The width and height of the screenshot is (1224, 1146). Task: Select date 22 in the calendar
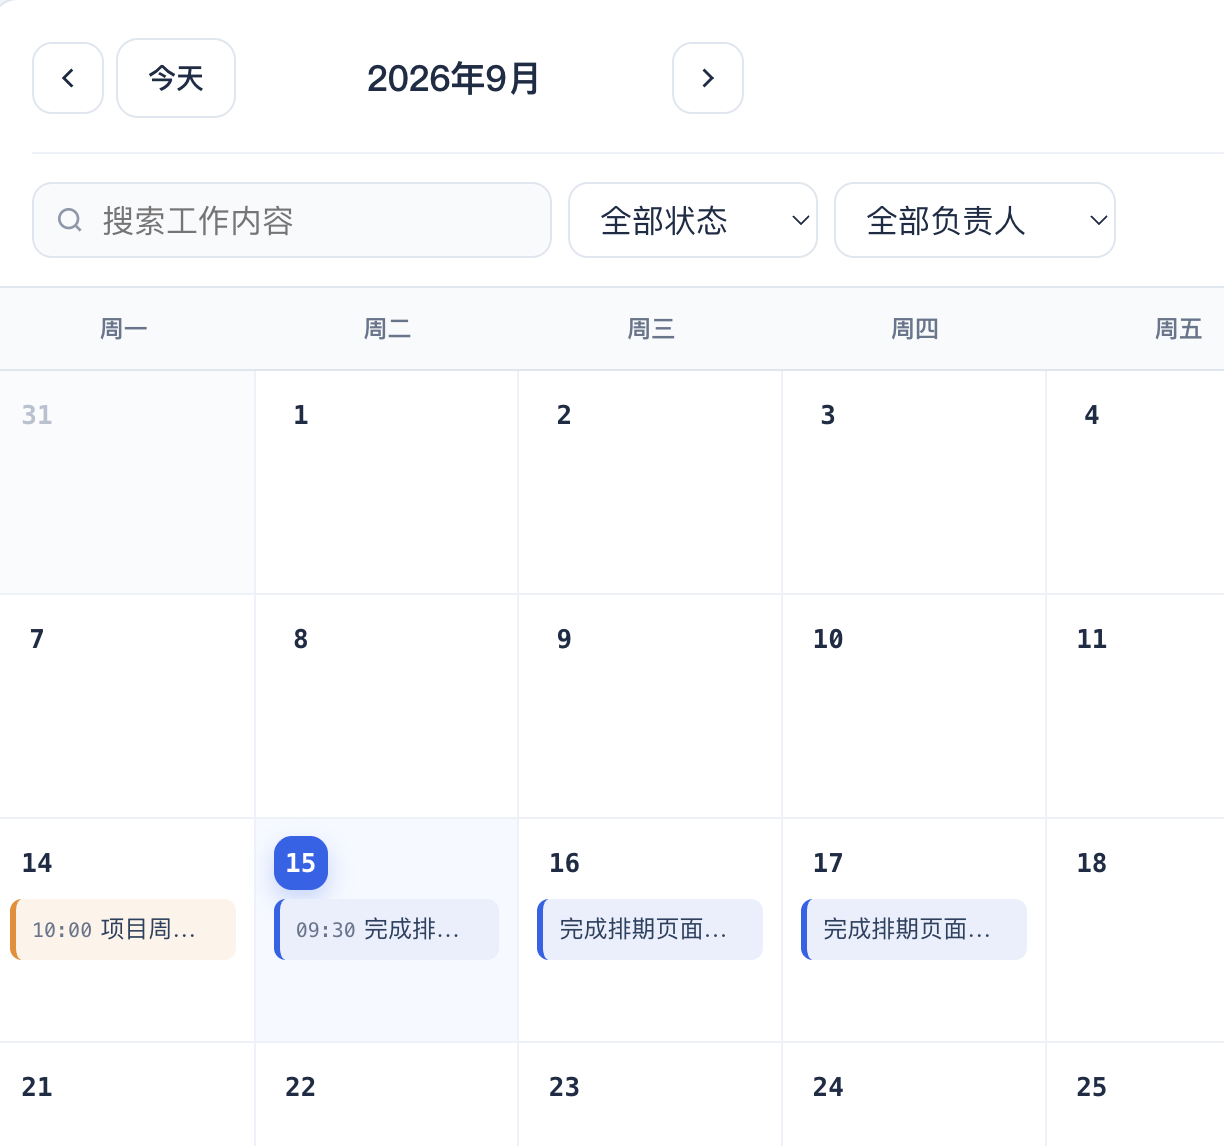pyautogui.click(x=301, y=1087)
